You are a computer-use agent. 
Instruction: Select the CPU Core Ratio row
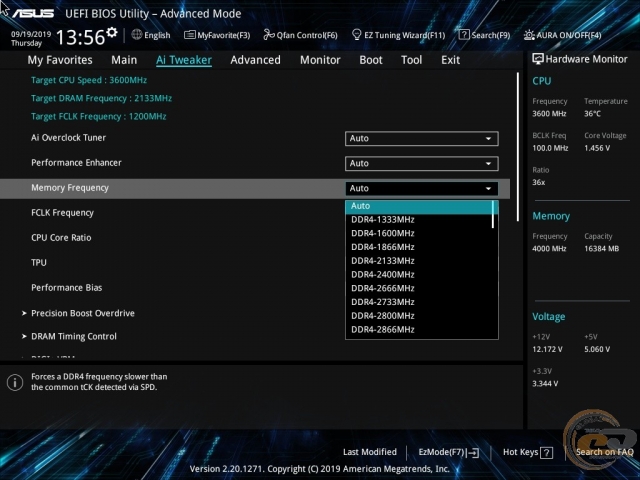point(61,238)
